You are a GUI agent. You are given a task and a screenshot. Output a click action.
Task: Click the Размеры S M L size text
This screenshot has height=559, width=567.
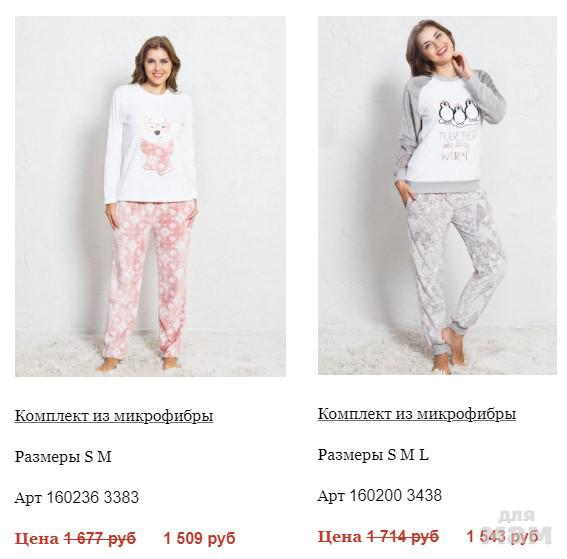coord(373,455)
